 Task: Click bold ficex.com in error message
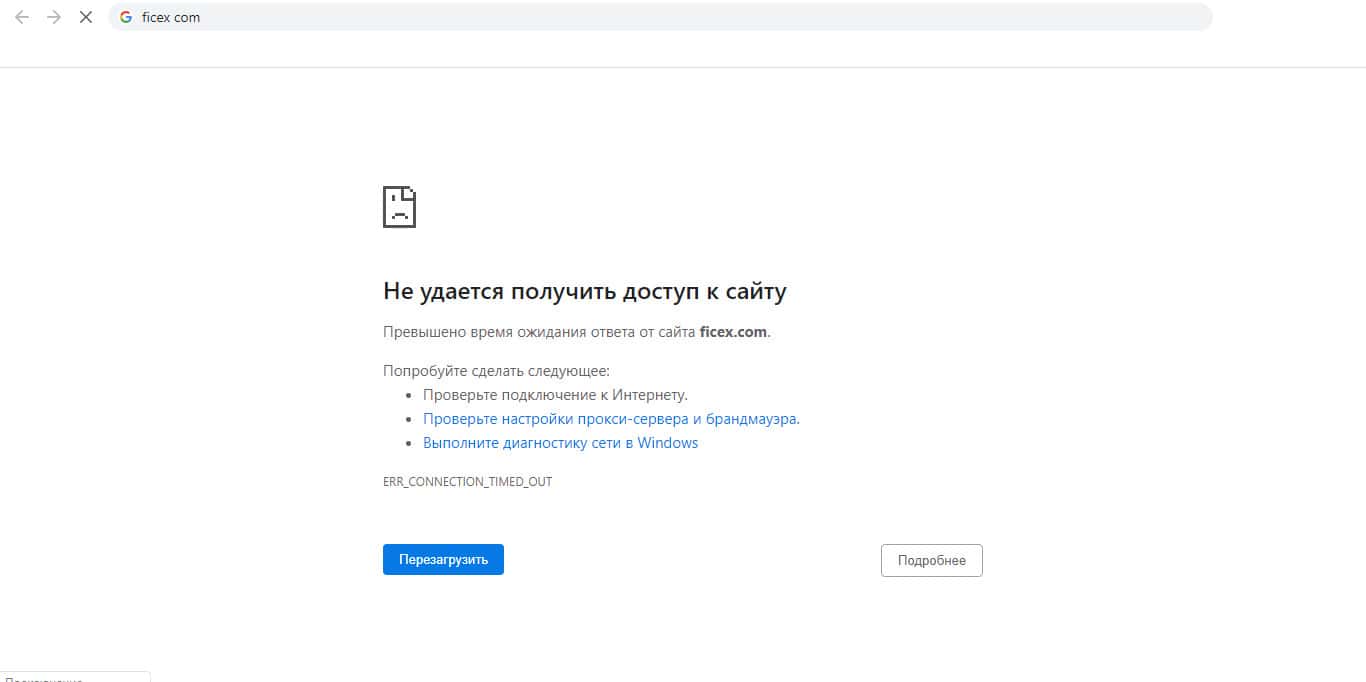[733, 332]
